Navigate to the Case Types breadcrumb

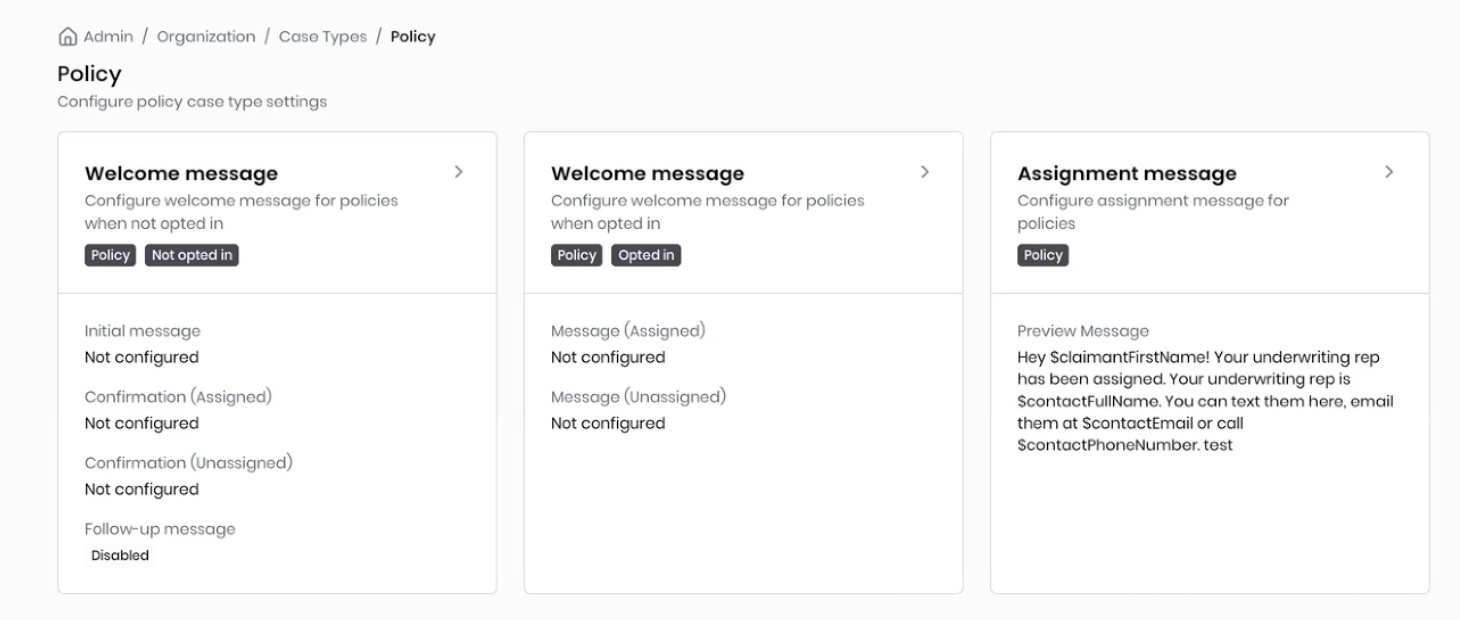pyautogui.click(x=322, y=37)
